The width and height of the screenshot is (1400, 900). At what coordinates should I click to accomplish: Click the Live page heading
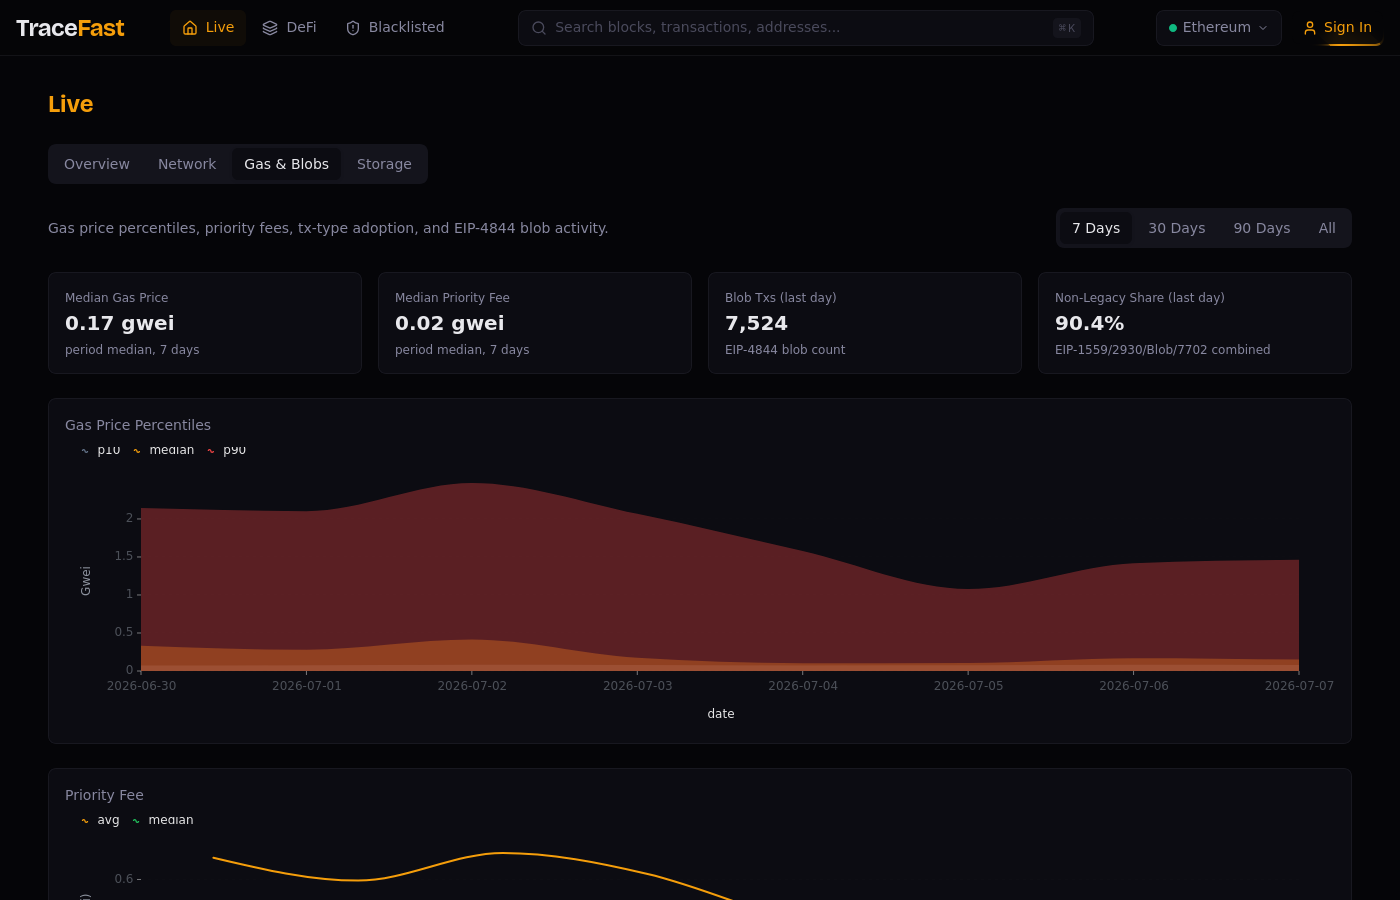coord(70,104)
